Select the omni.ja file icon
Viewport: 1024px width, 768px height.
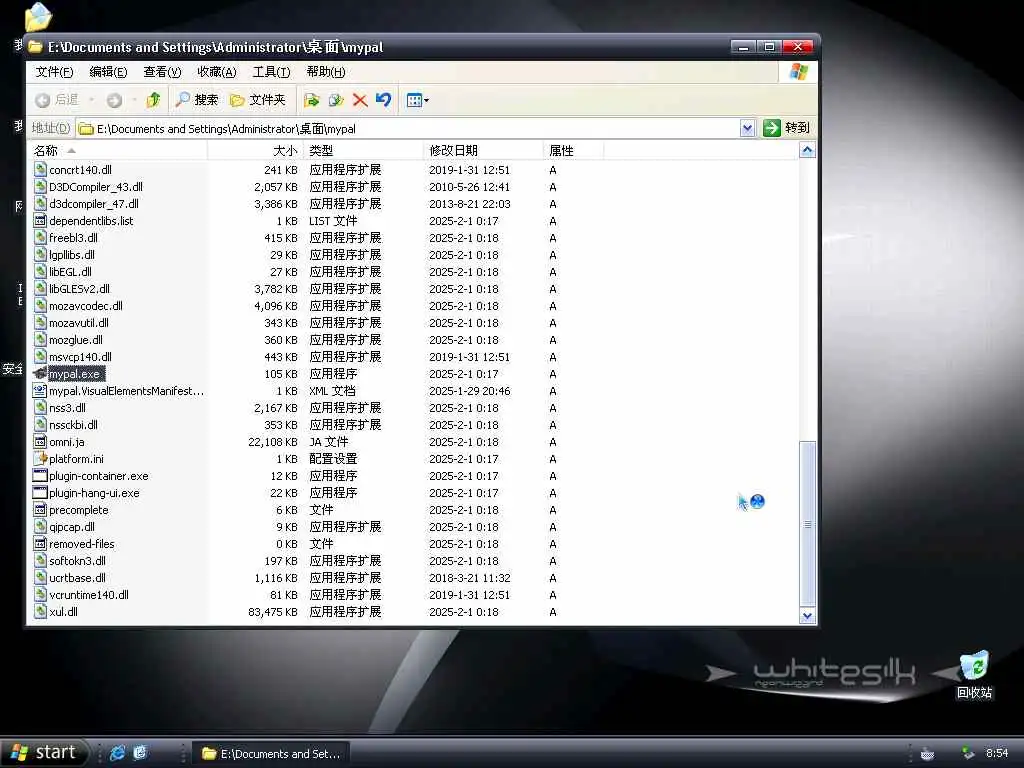(40, 442)
